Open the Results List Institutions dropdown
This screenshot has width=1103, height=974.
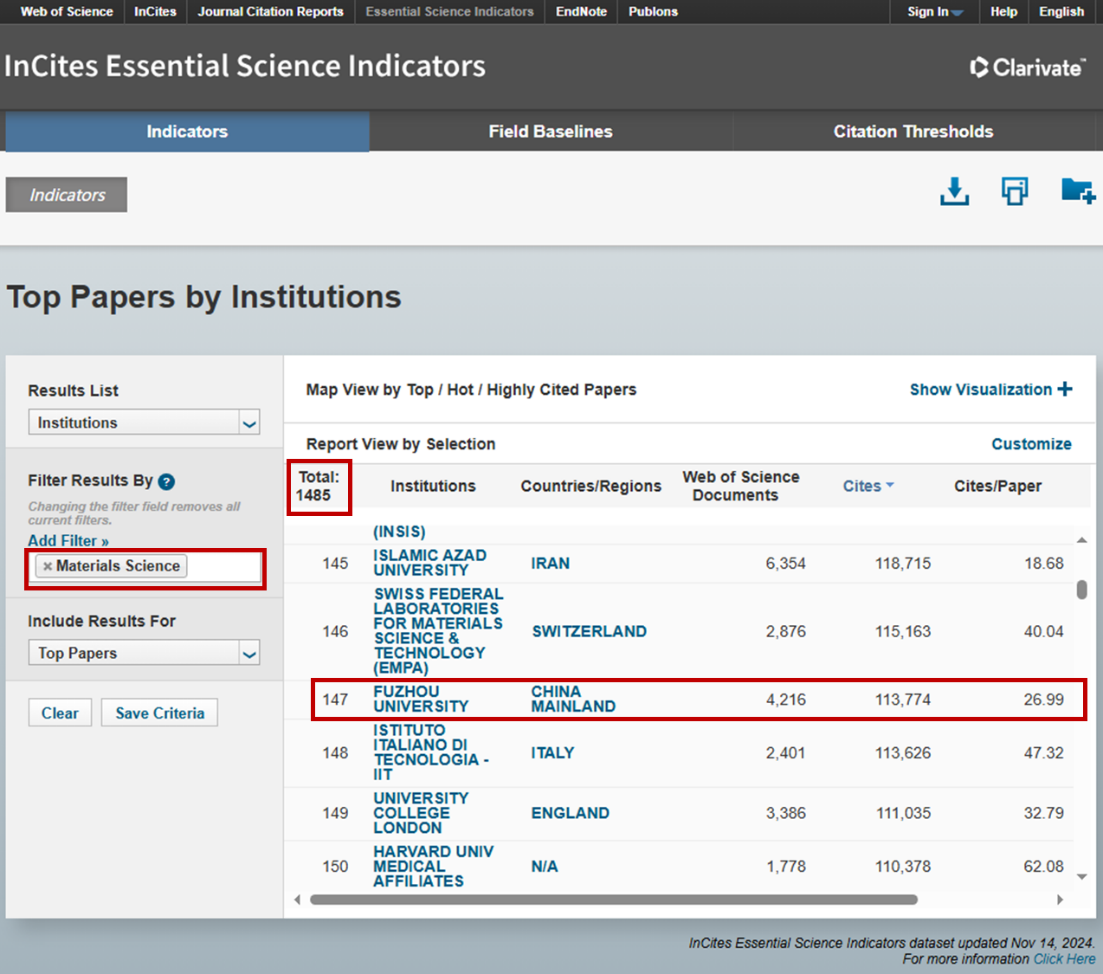144,423
